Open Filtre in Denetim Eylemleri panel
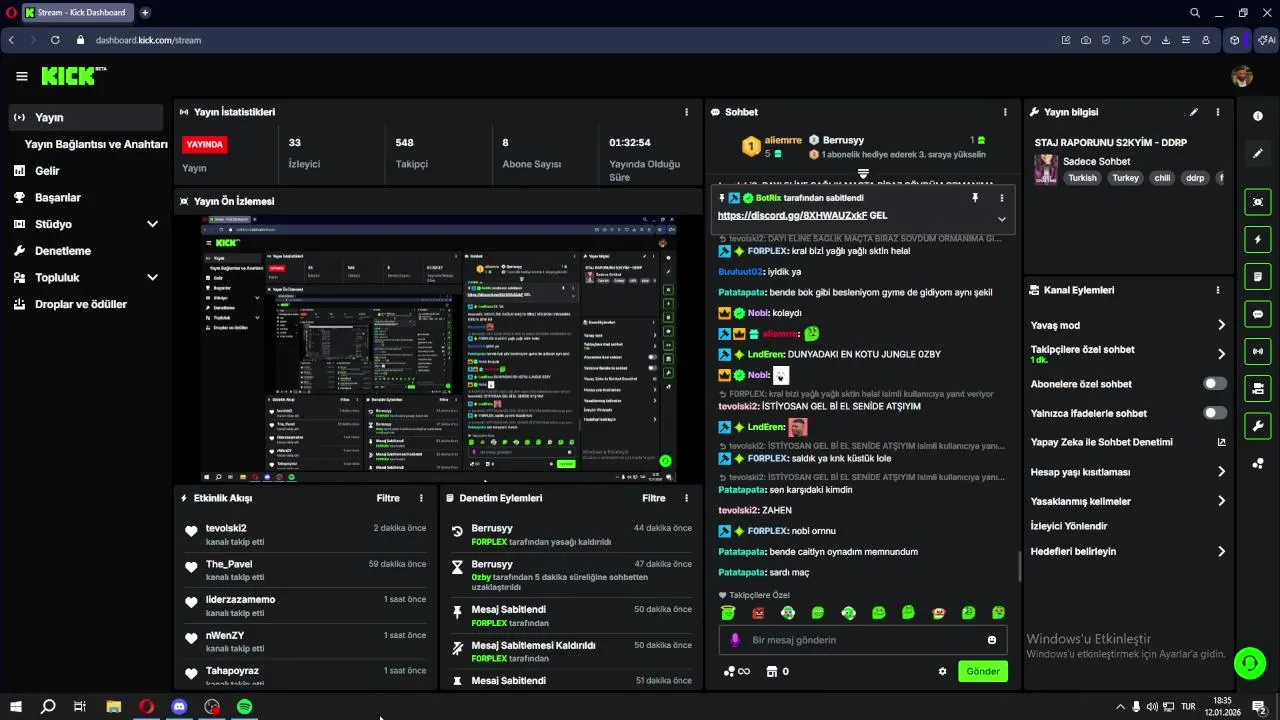This screenshot has height=720, width=1280. 654,498
